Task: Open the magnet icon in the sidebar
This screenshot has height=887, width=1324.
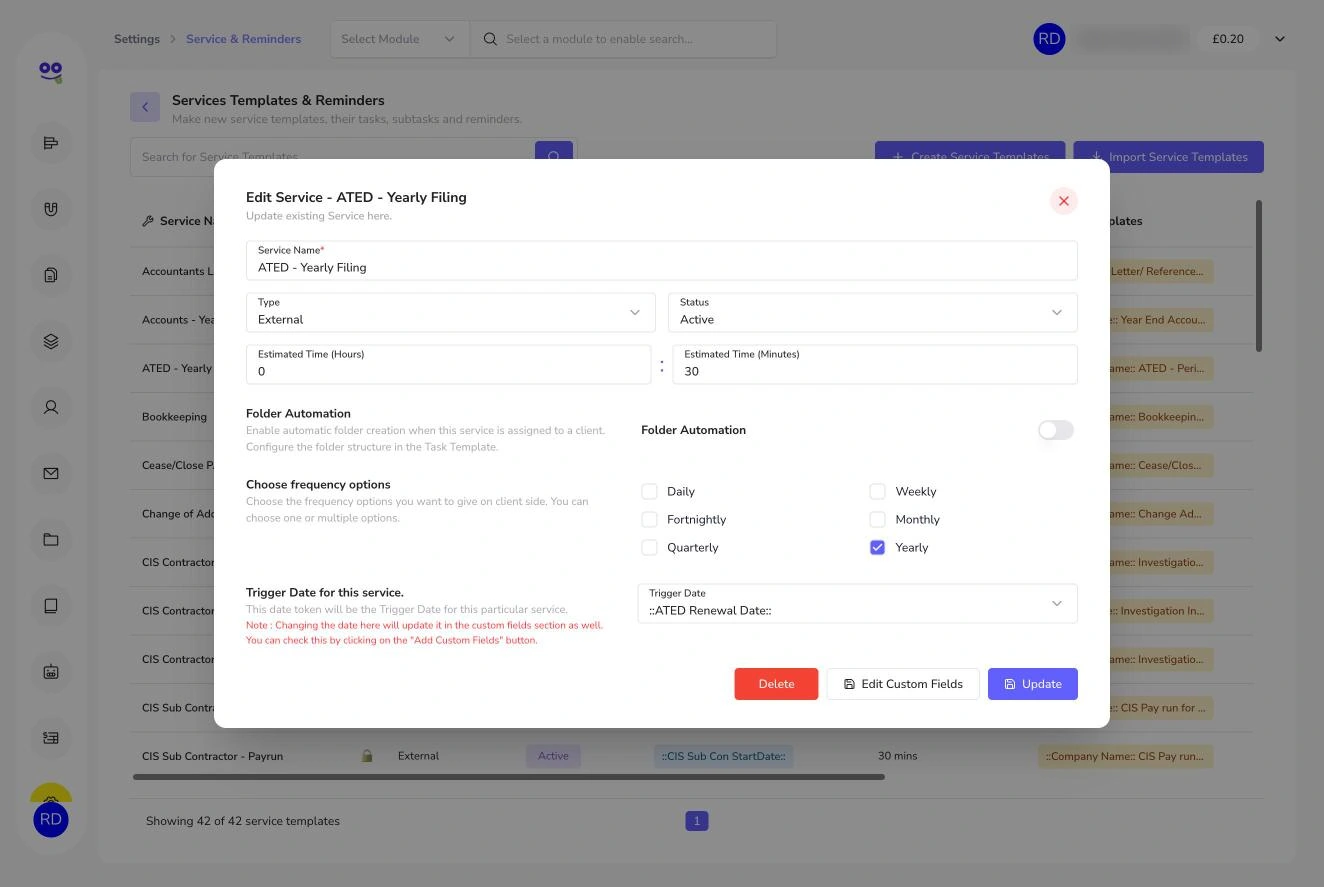Action: (51, 209)
